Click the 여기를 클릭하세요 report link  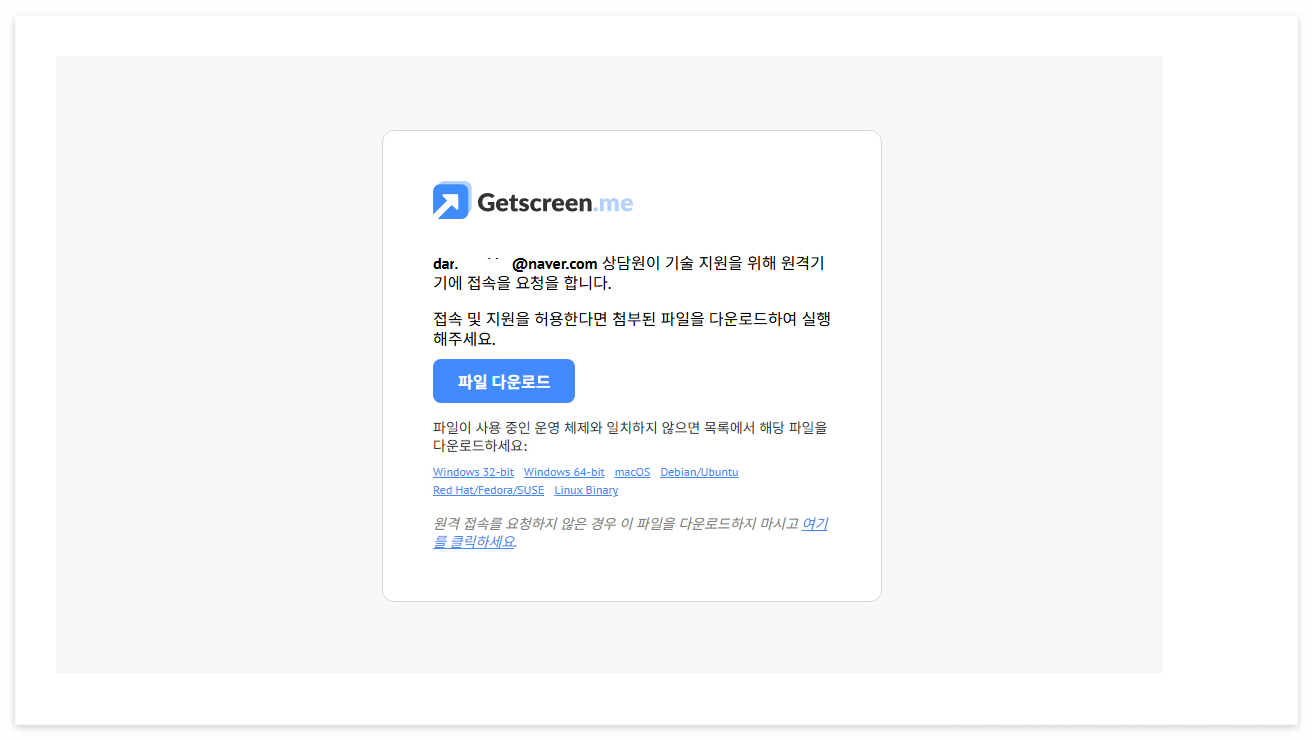click(815, 523)
